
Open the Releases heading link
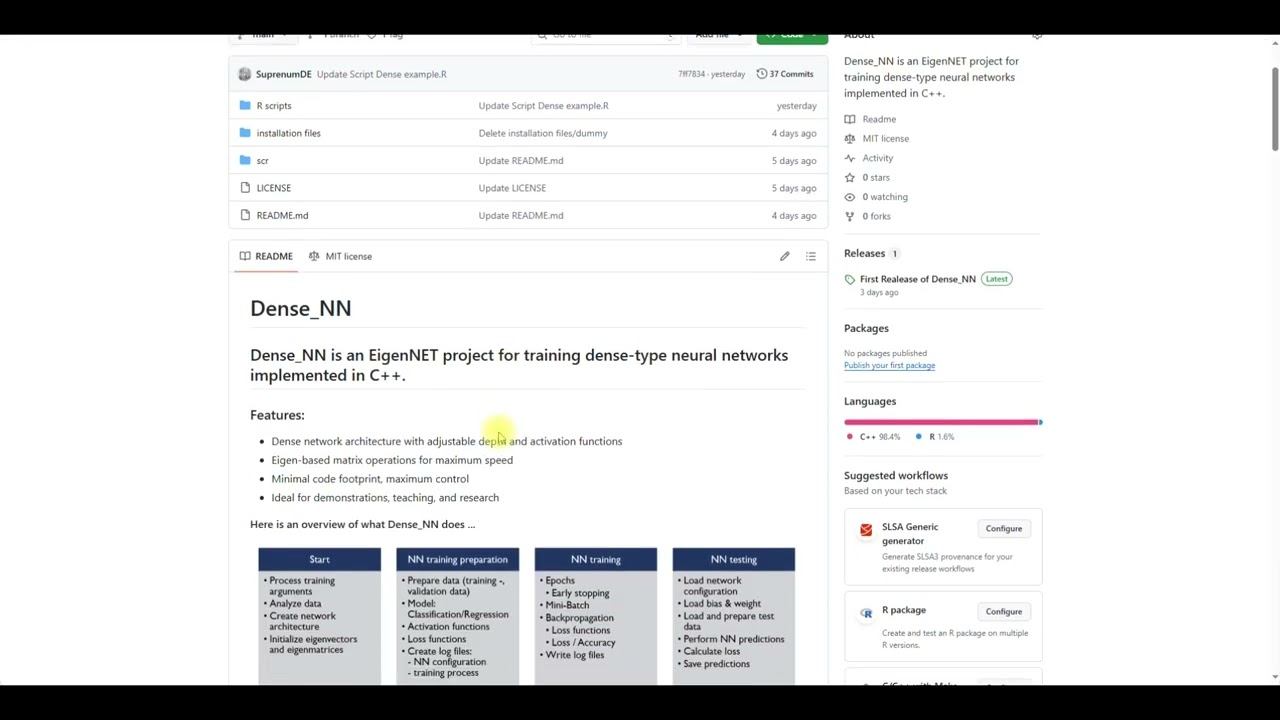coord(865,253)
